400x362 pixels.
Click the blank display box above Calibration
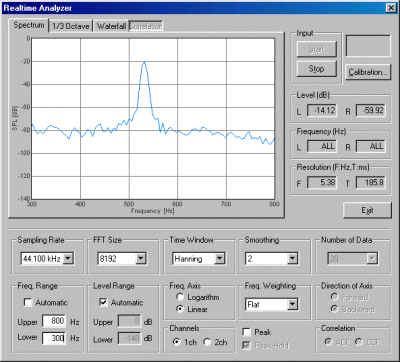[x=368, y=46]
